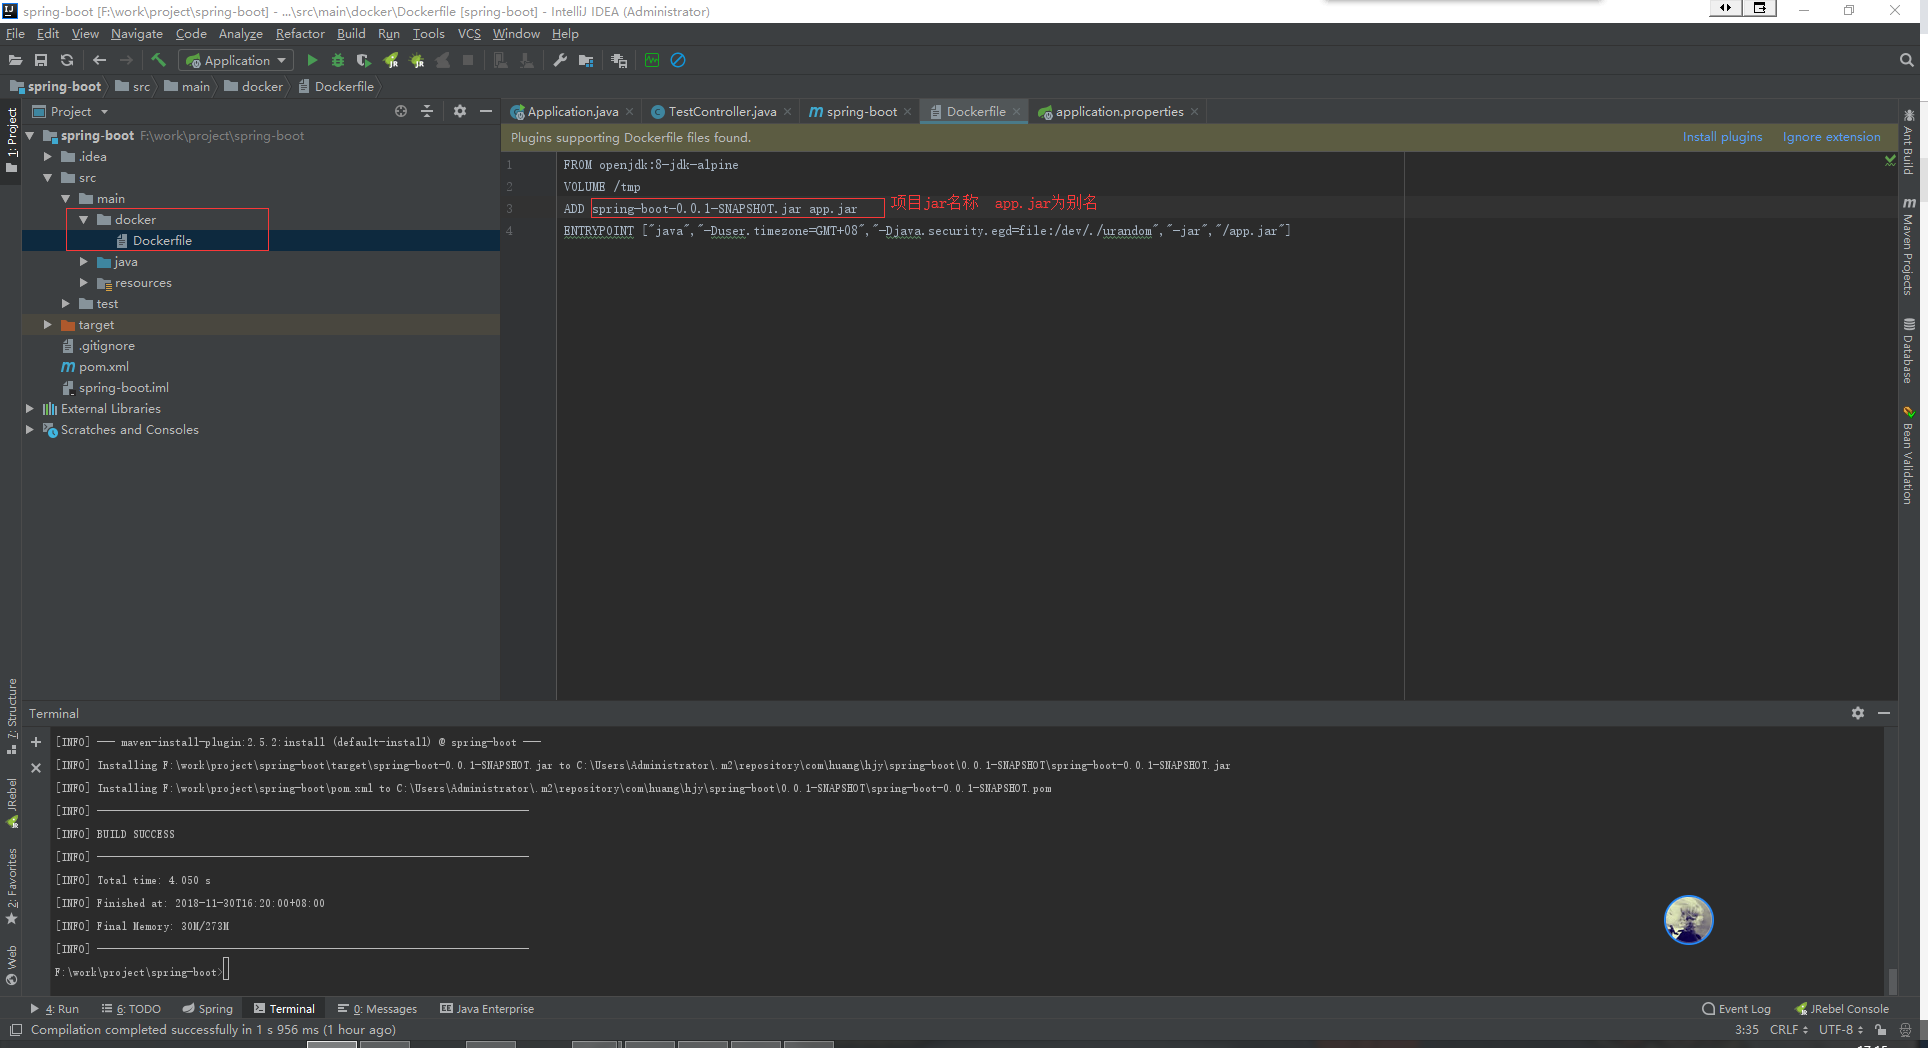
Task: Open the TODO tool window button
Action: pos(131,1009)
